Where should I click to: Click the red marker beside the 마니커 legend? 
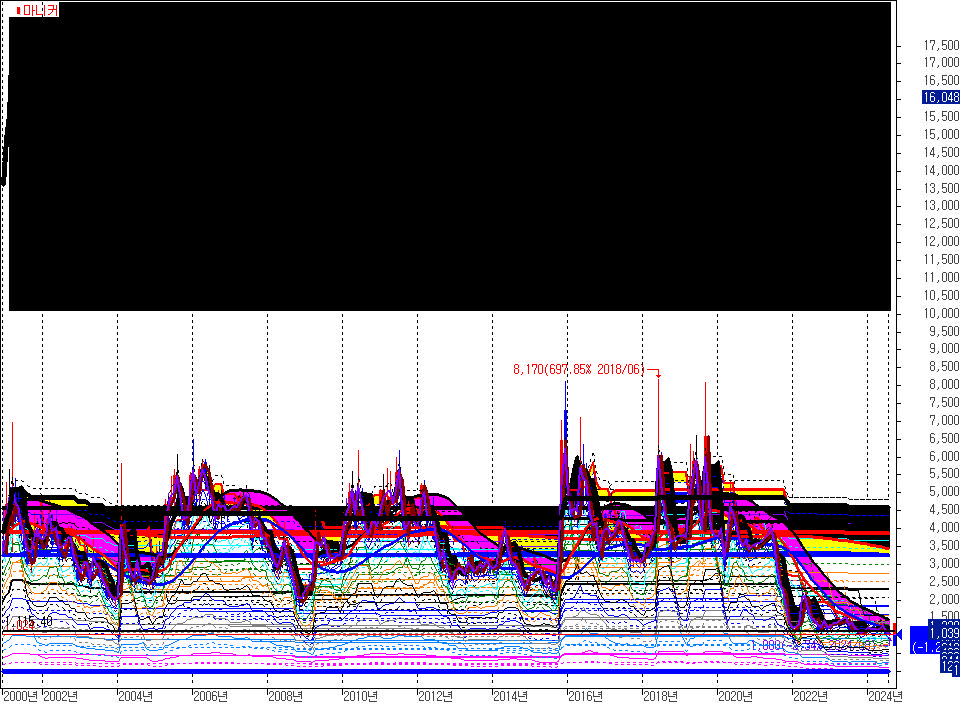[x=20, y=10]
